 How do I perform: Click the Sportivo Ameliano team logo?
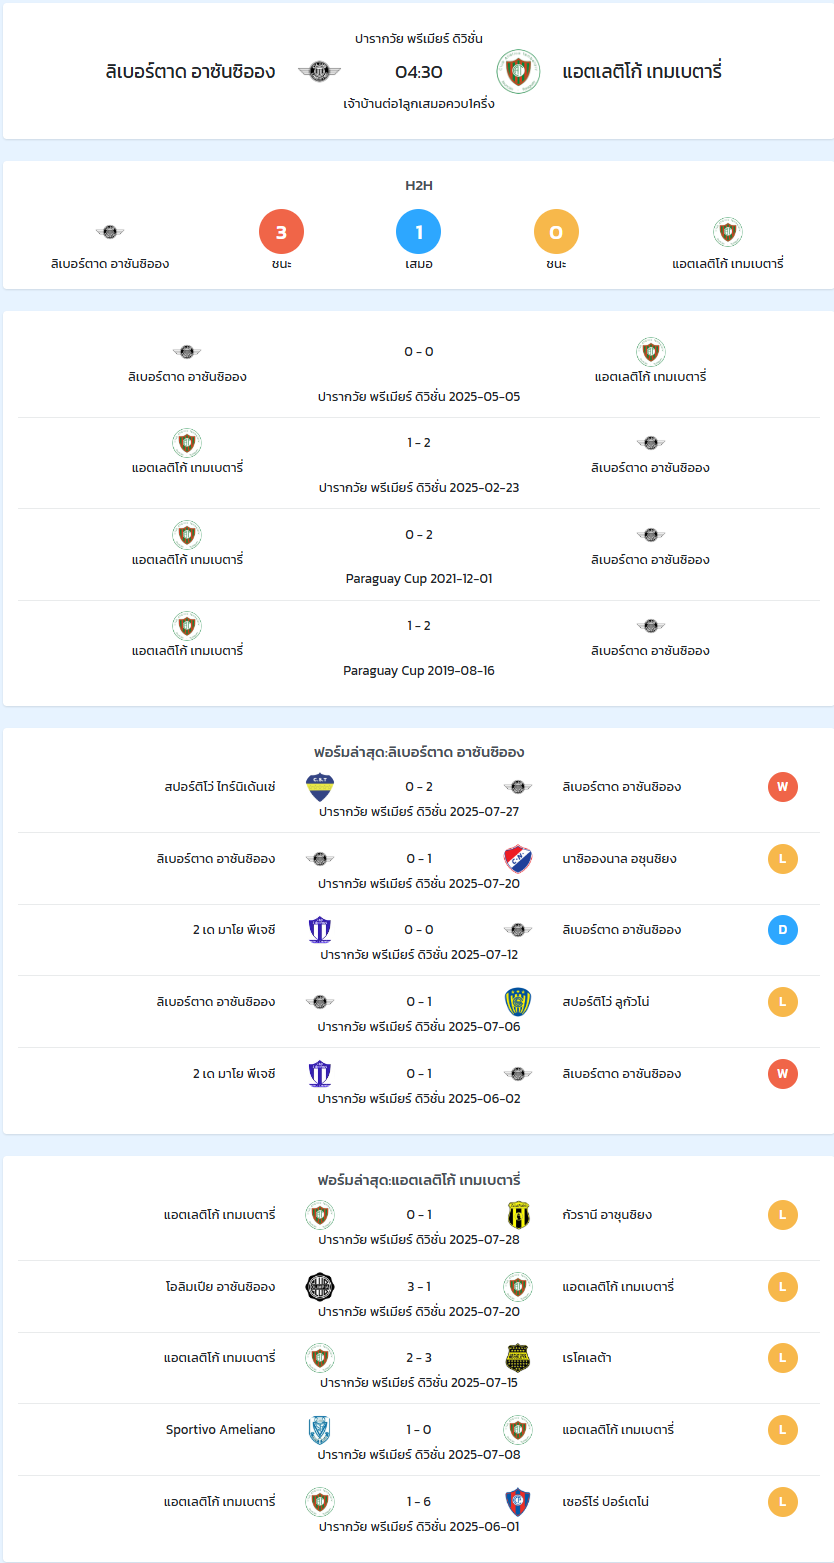pos(320,1430)
